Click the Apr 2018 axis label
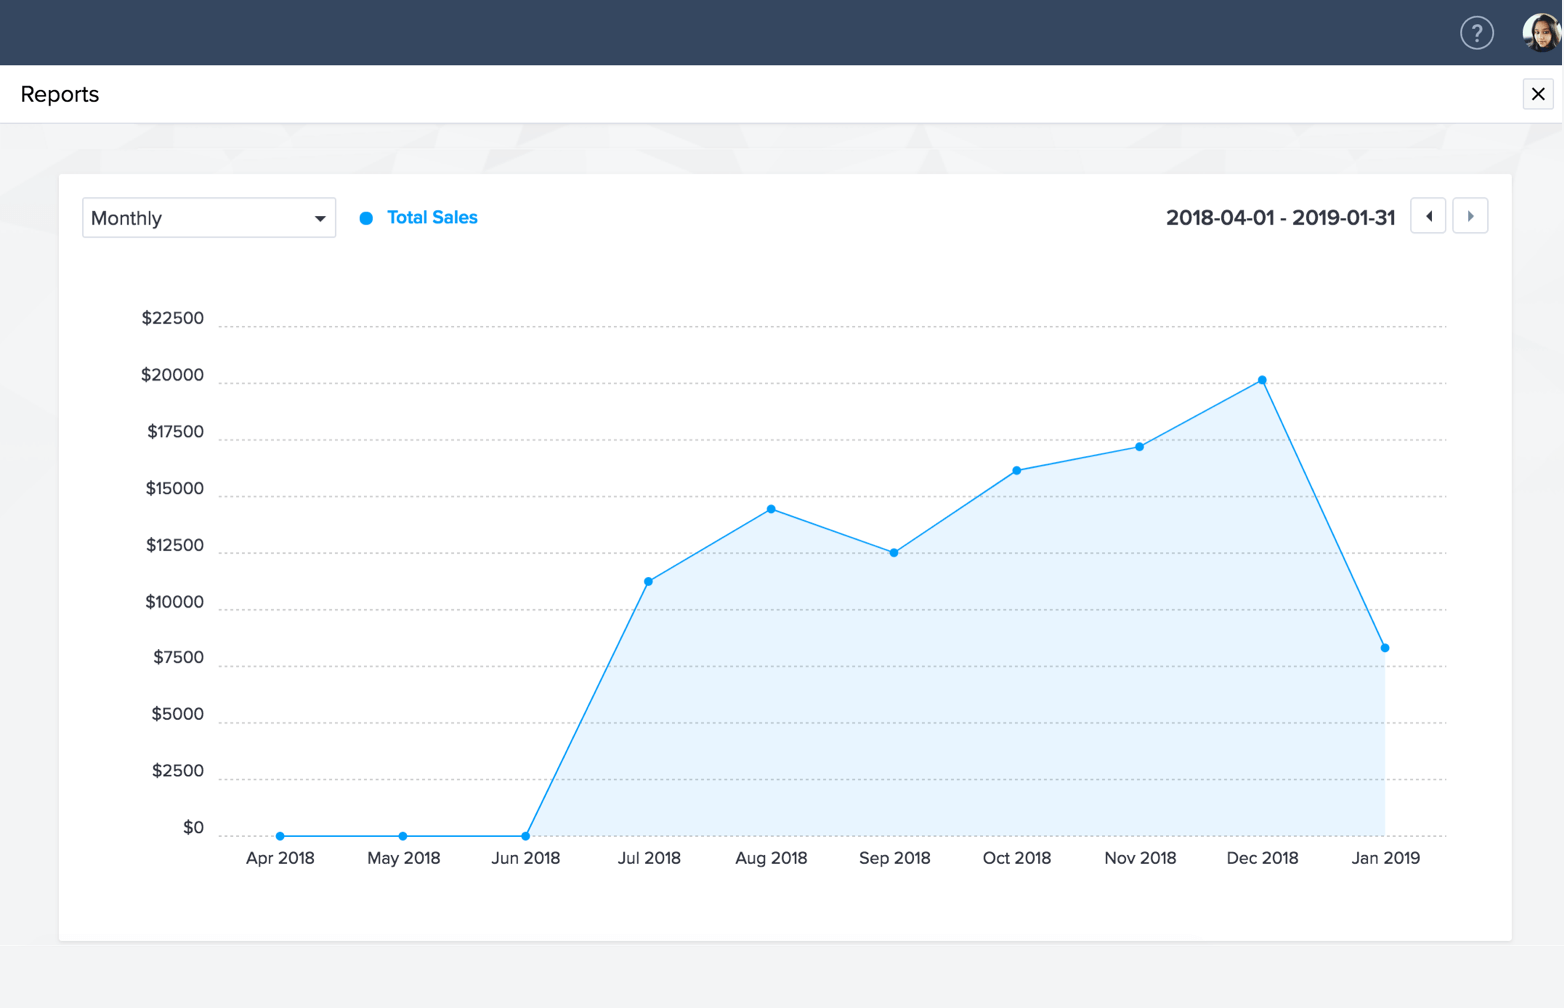Screen dimensions: 1564x1008 [280, 858]
